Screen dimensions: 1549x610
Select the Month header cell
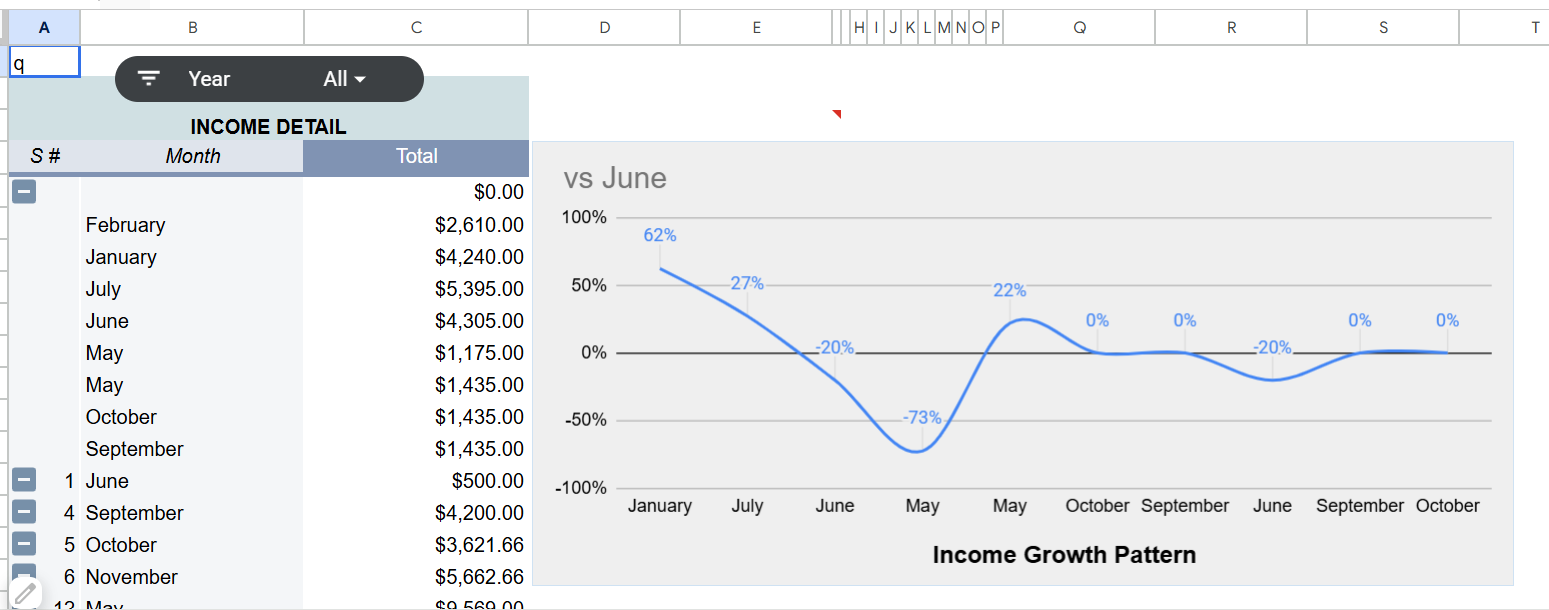tap(193, 156)
